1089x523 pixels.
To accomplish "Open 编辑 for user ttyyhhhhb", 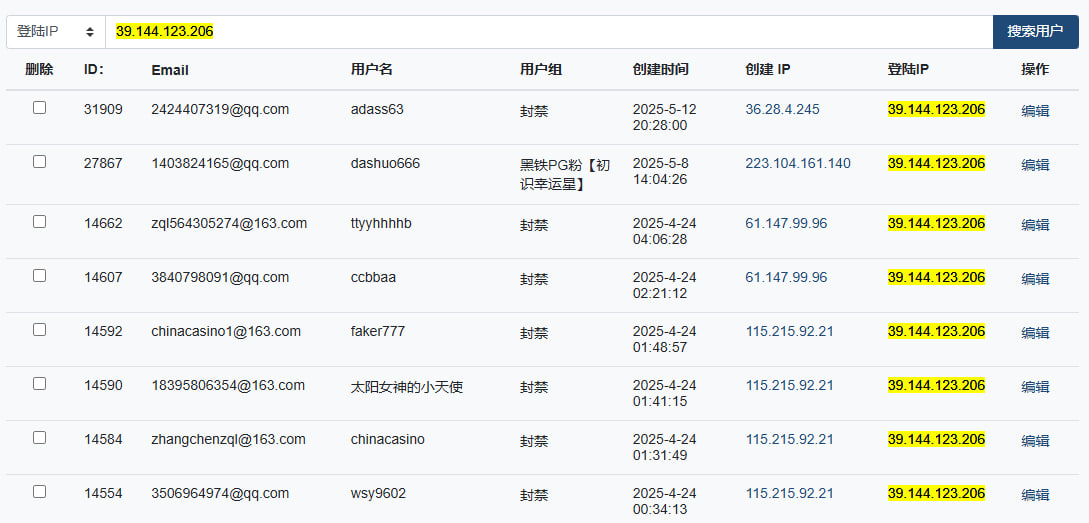I will coord(1035,225).
